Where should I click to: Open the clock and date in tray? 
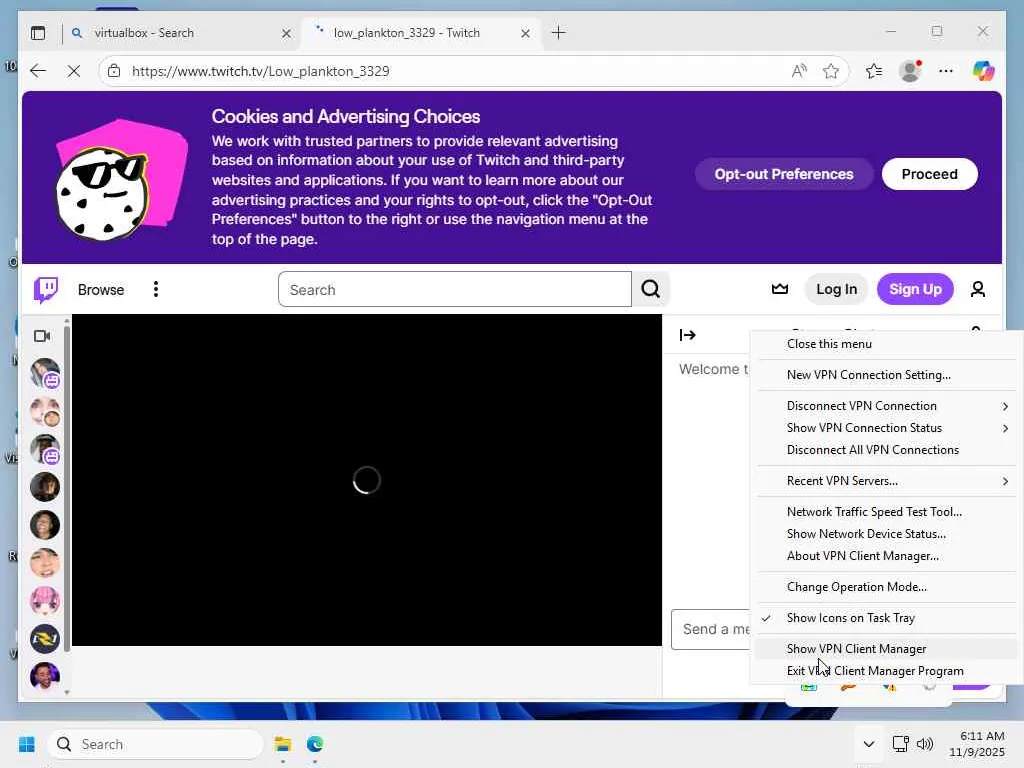click(x=977, y=744)
